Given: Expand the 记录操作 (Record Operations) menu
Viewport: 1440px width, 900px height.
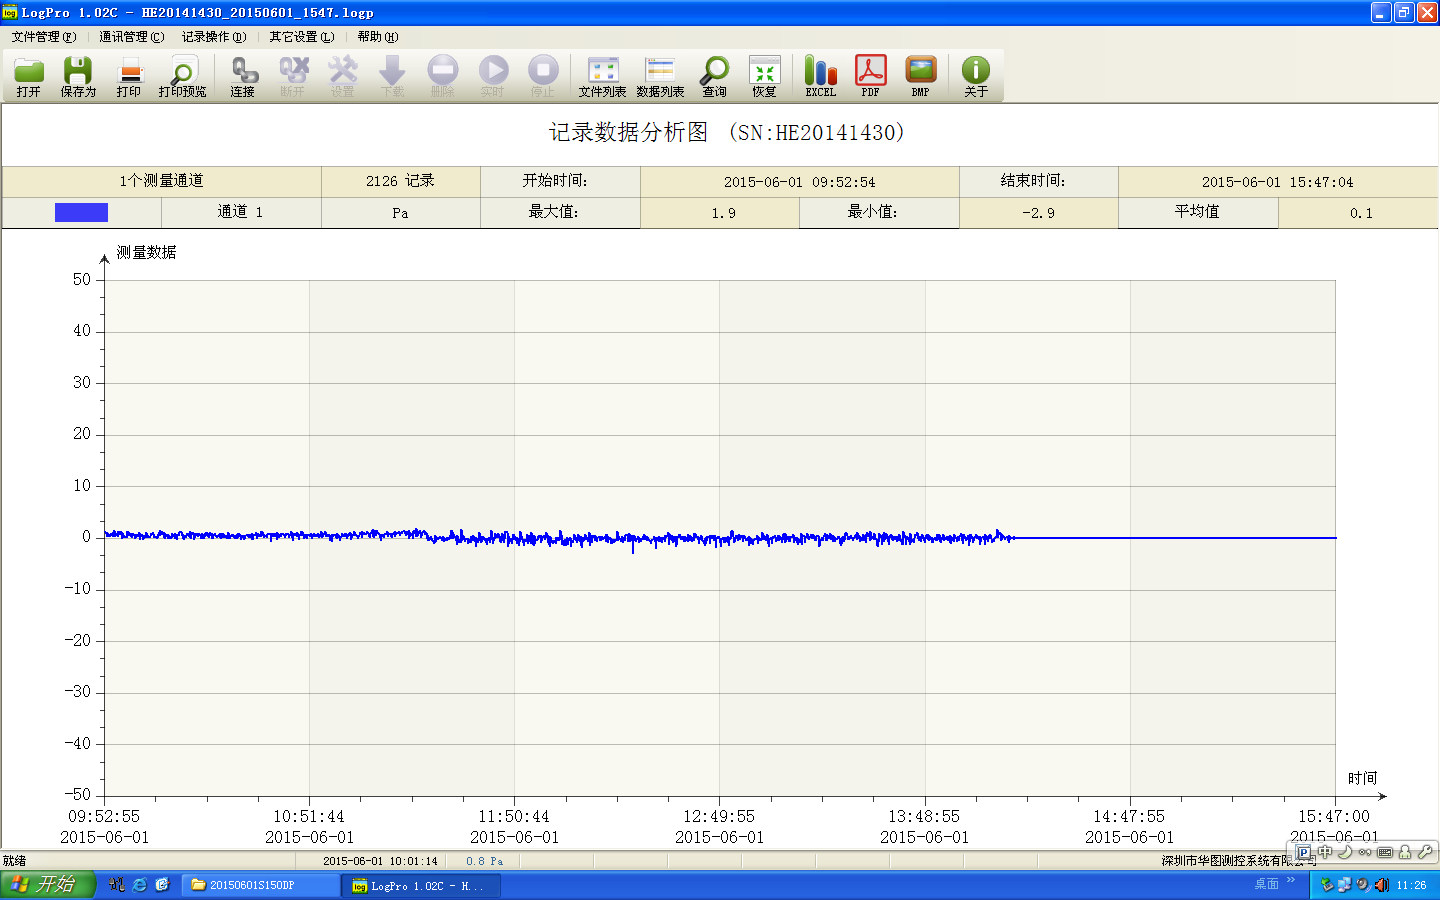Looking at the screenshot, I should coord(213,37).
